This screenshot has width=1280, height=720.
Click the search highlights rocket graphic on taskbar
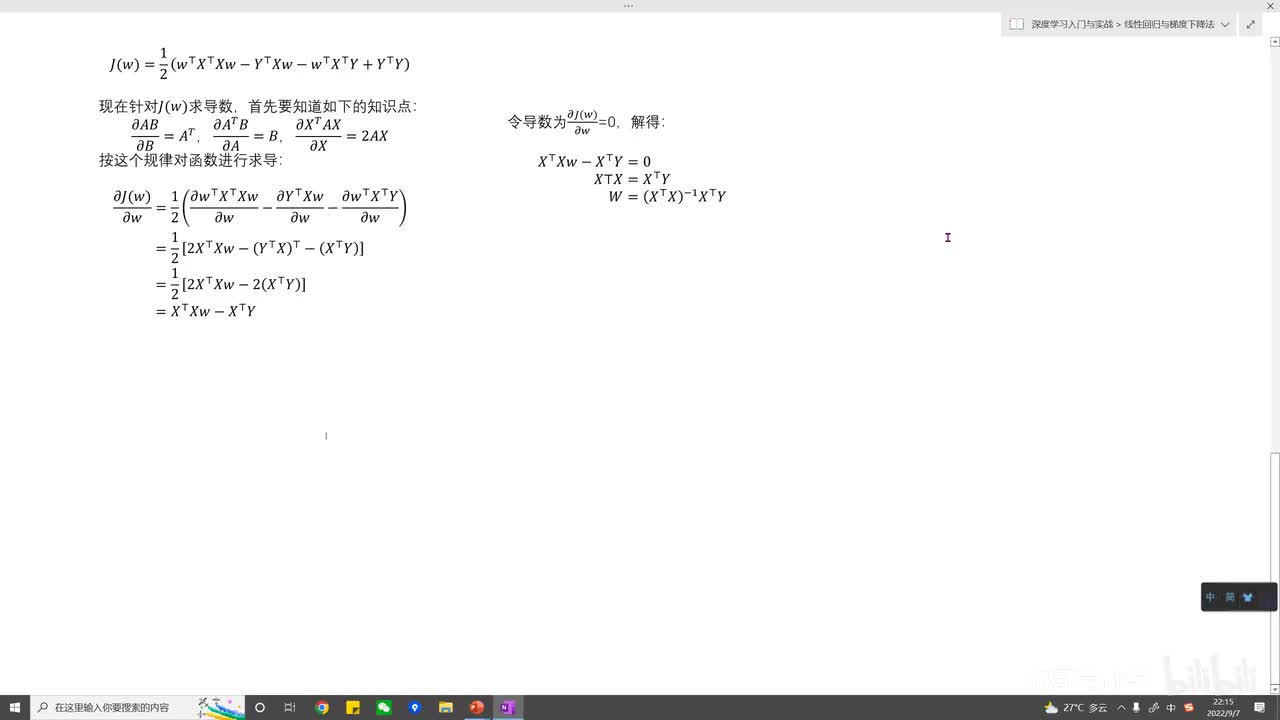221,707
